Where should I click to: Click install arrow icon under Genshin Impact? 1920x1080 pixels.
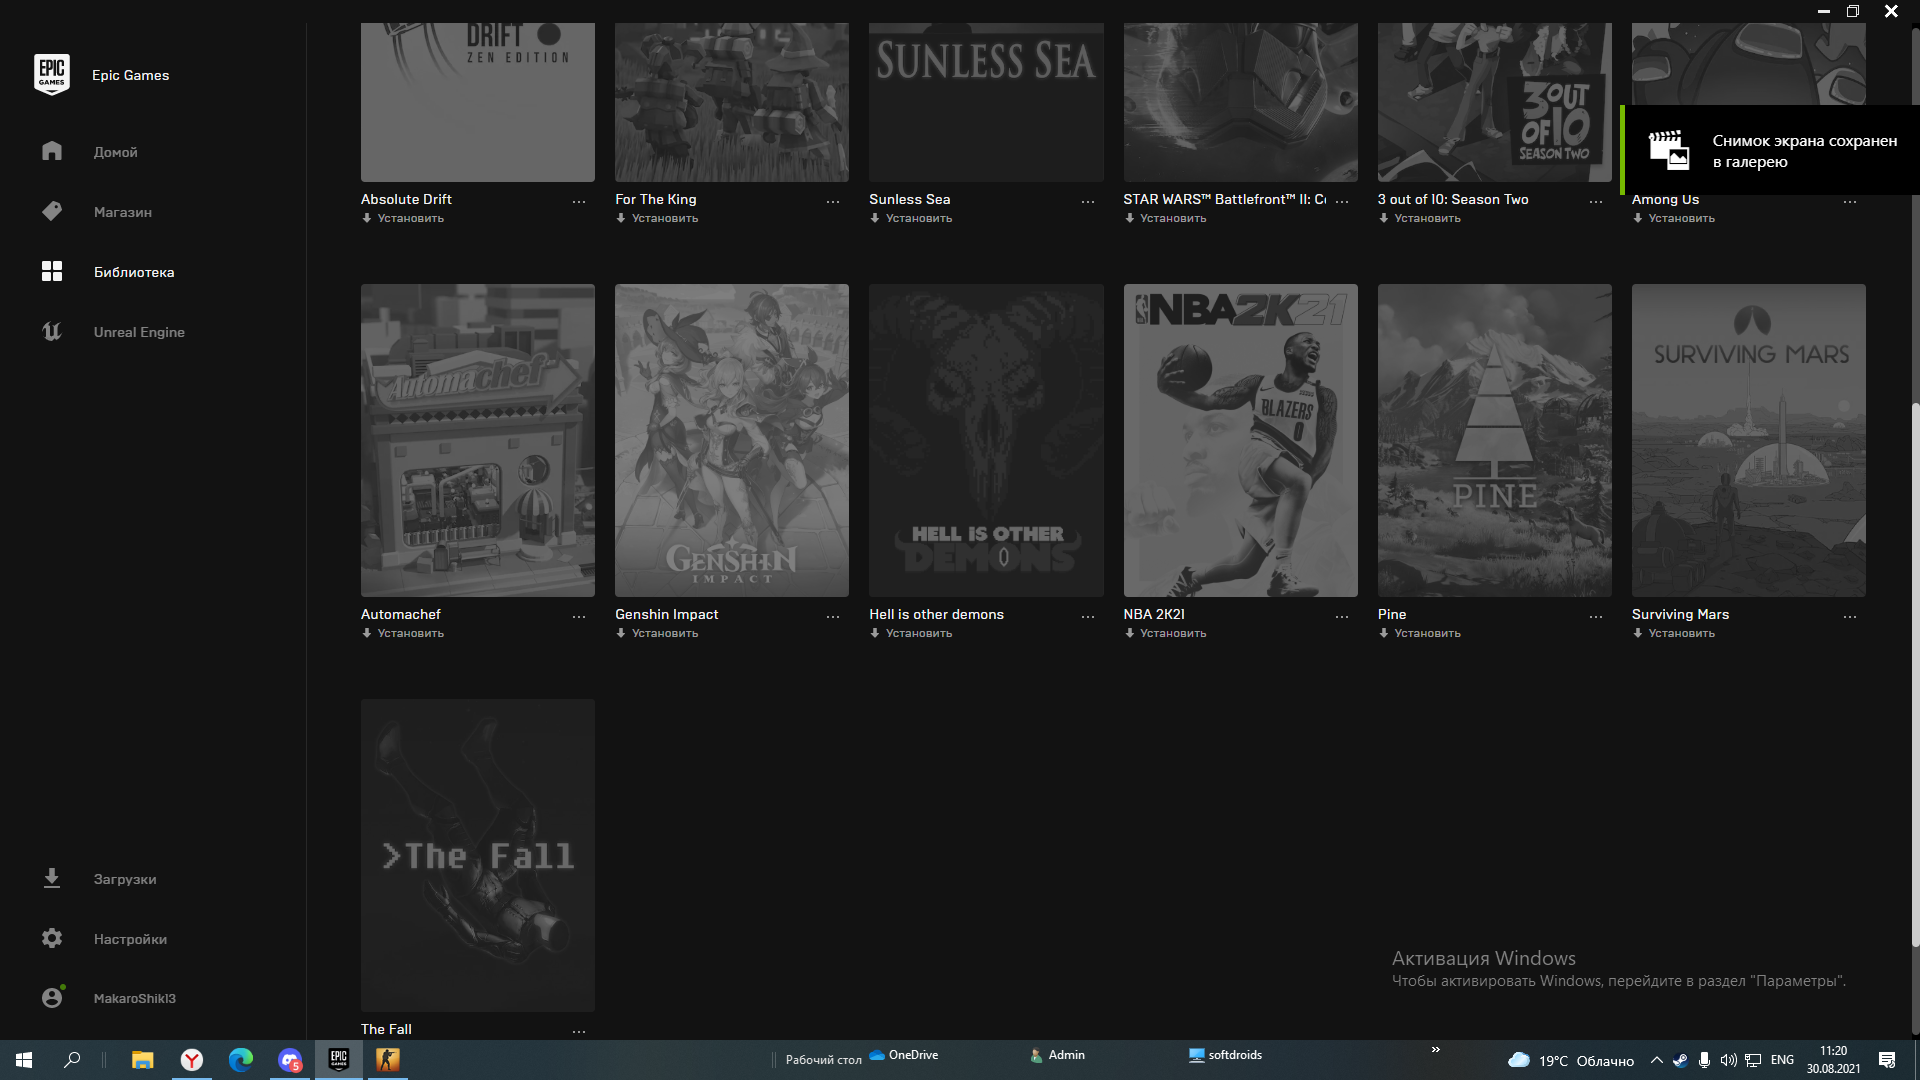[621, 633]
